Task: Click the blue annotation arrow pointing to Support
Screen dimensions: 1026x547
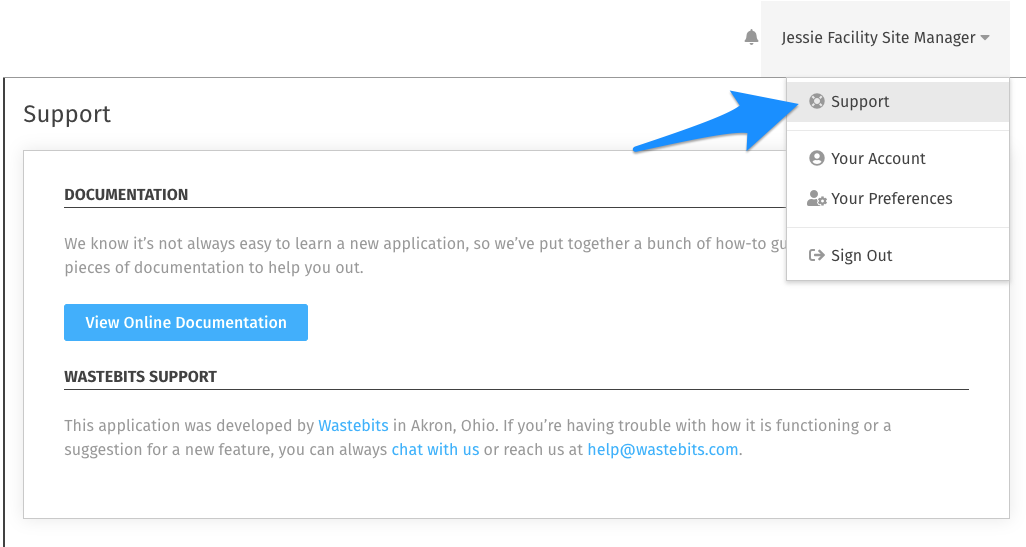Action: click(716, 122)
